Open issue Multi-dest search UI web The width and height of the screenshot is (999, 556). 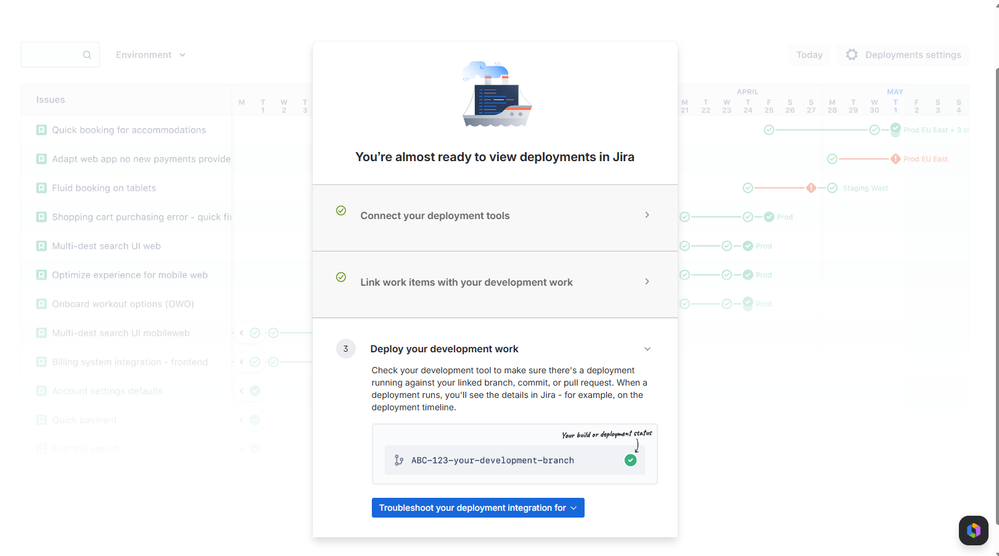pos(106,246)
